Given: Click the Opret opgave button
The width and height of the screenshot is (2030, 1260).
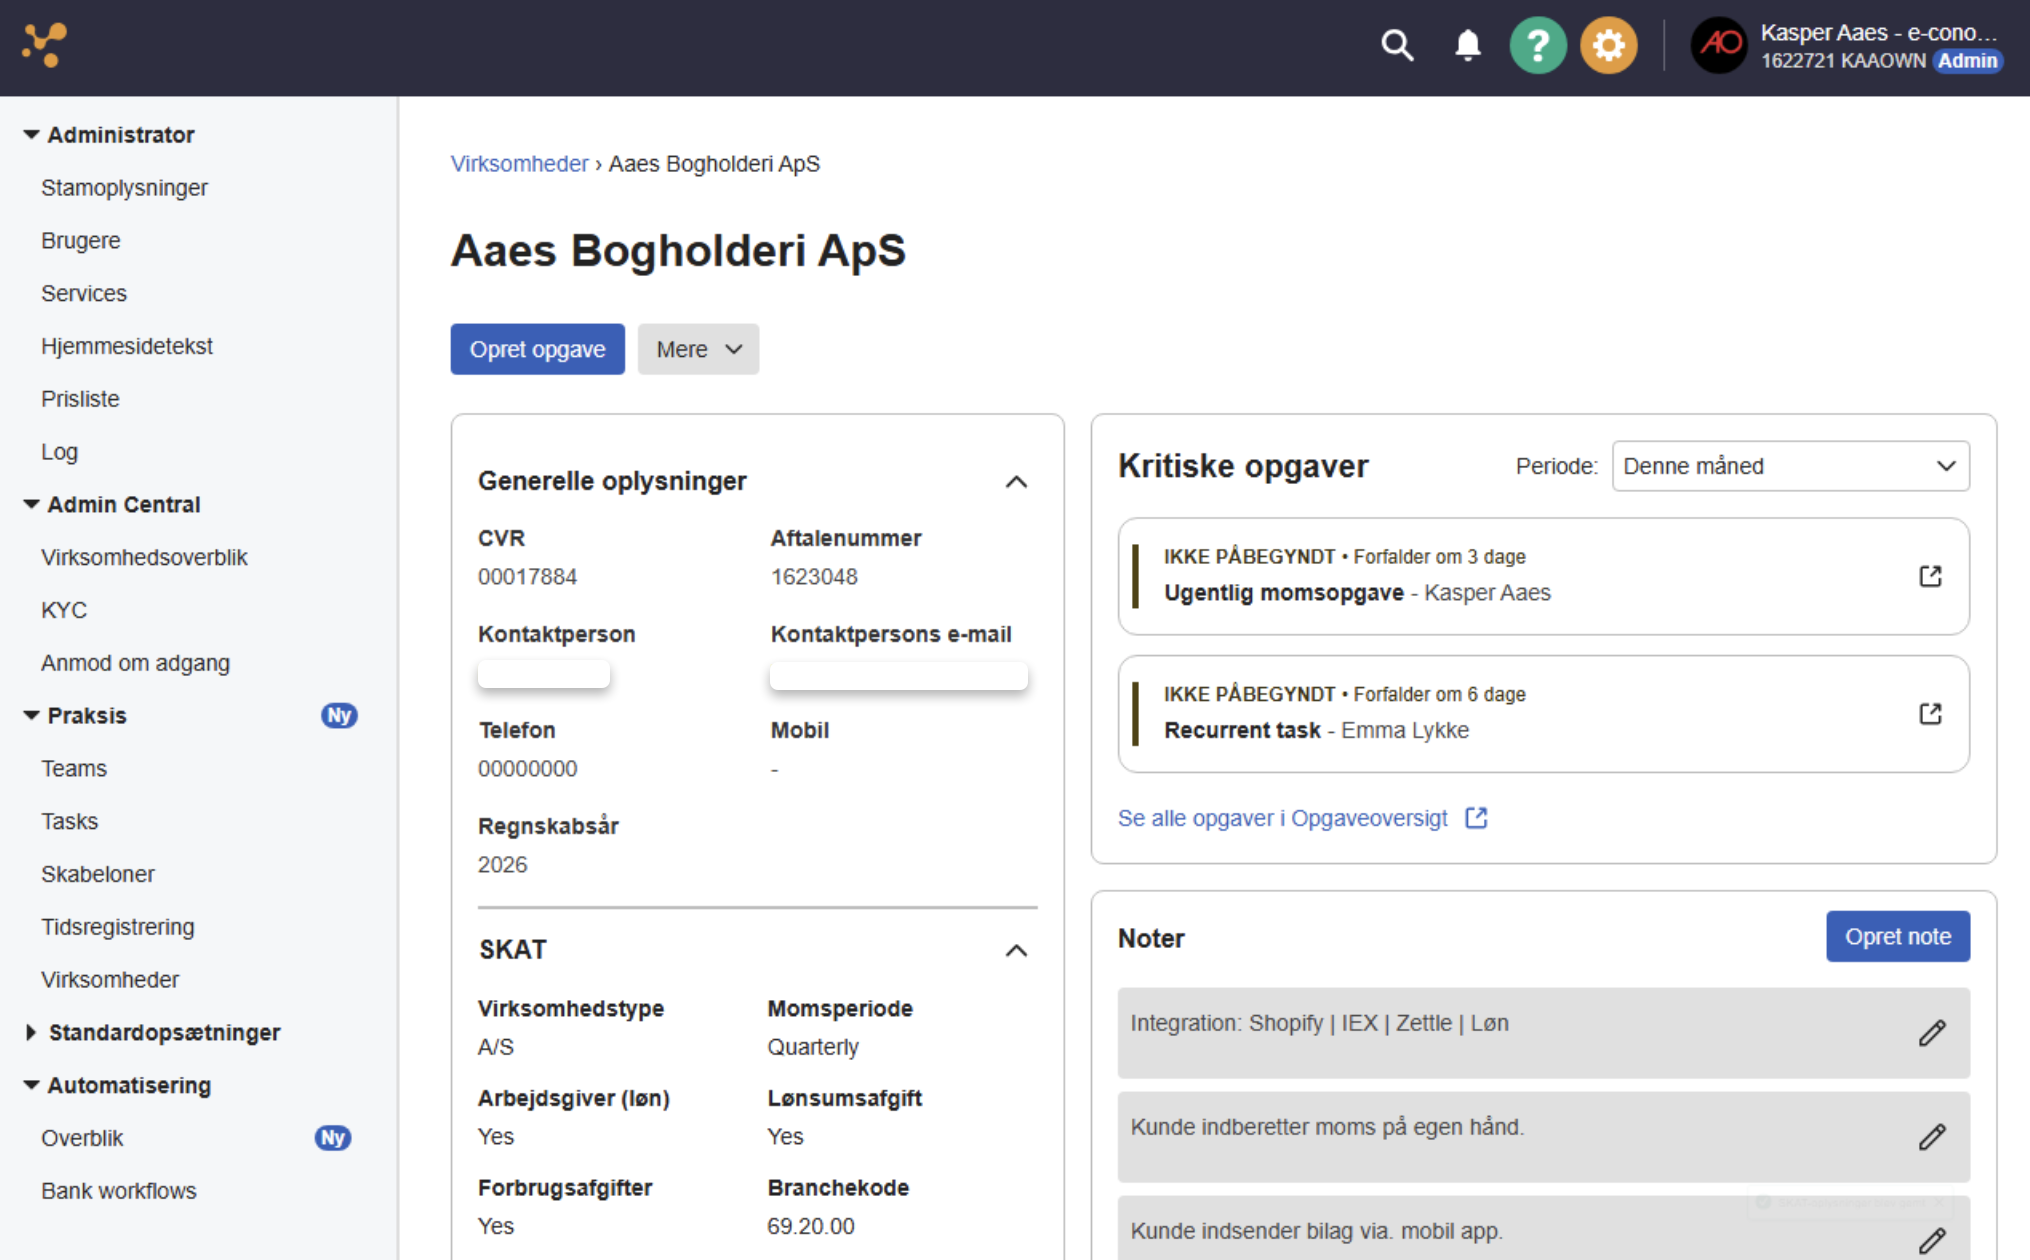Looking at the screenshot, I should (537, 349).
